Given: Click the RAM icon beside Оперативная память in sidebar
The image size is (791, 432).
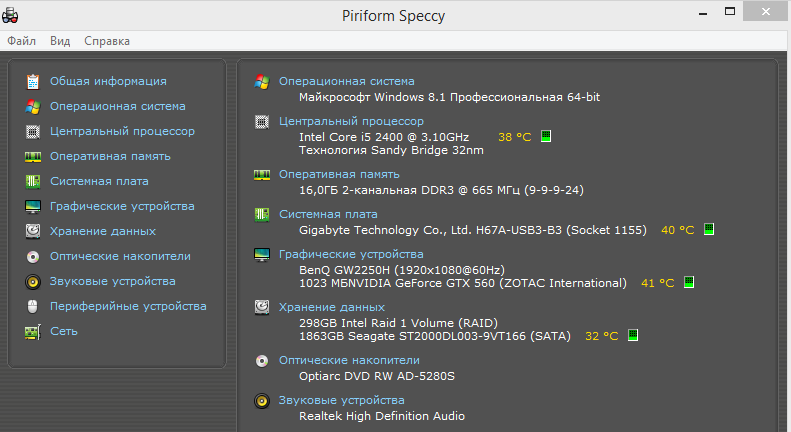Looking at the screenshot, I should (33, 157).
